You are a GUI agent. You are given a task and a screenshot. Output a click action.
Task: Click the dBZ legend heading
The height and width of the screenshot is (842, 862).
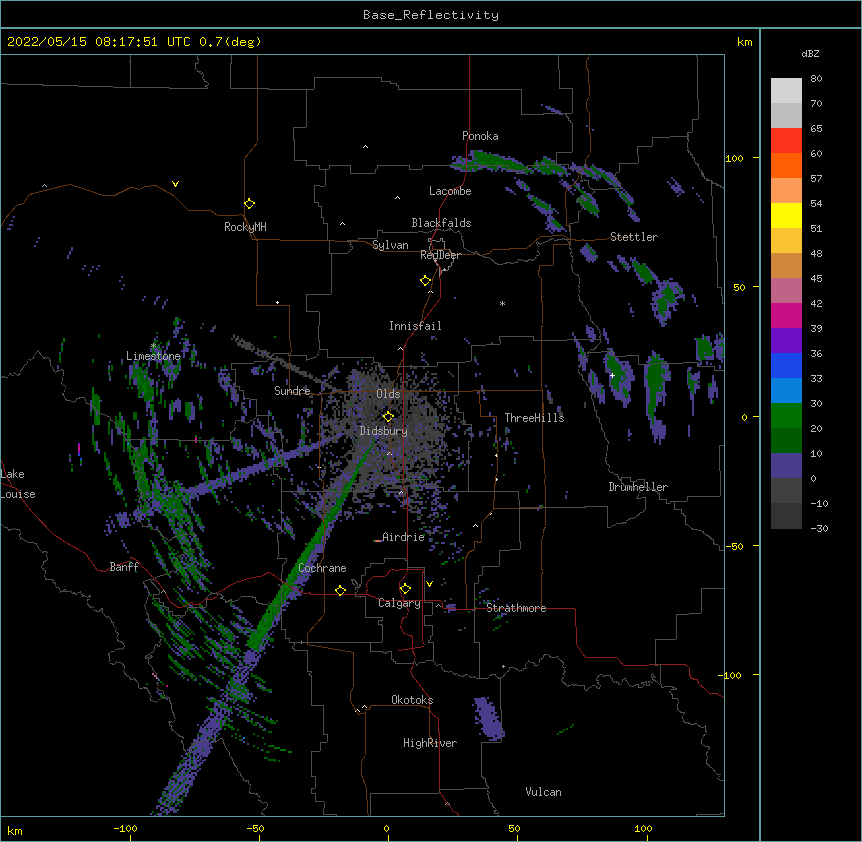coord(810,53)
